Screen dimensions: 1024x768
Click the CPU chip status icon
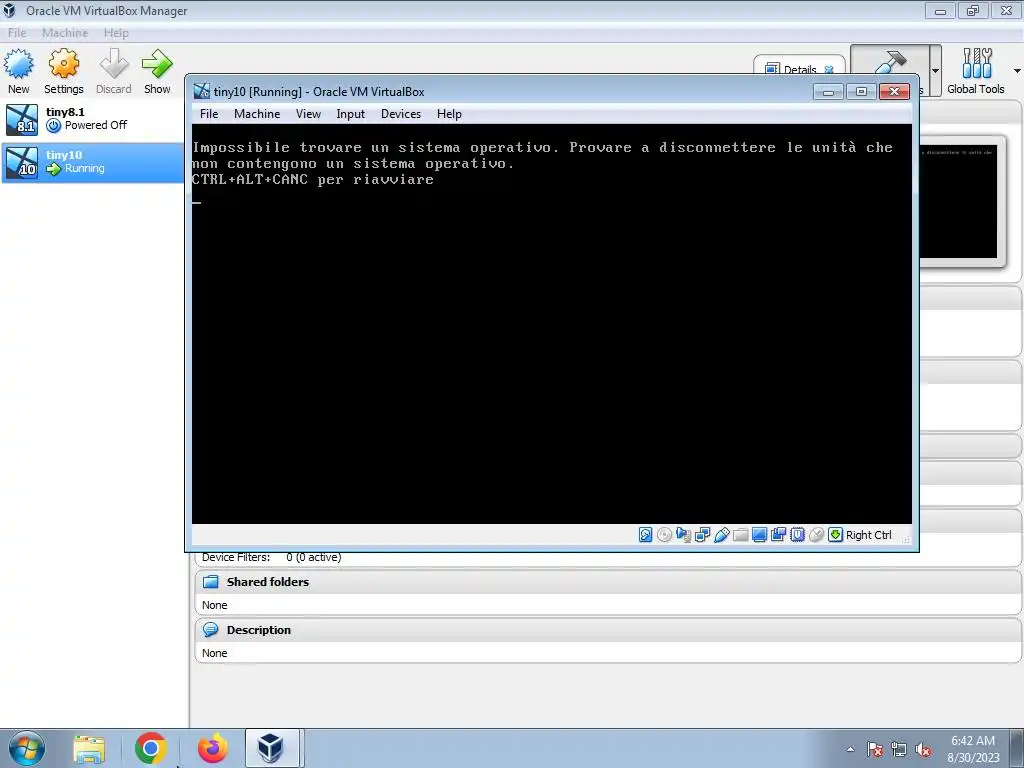(797, 535)
